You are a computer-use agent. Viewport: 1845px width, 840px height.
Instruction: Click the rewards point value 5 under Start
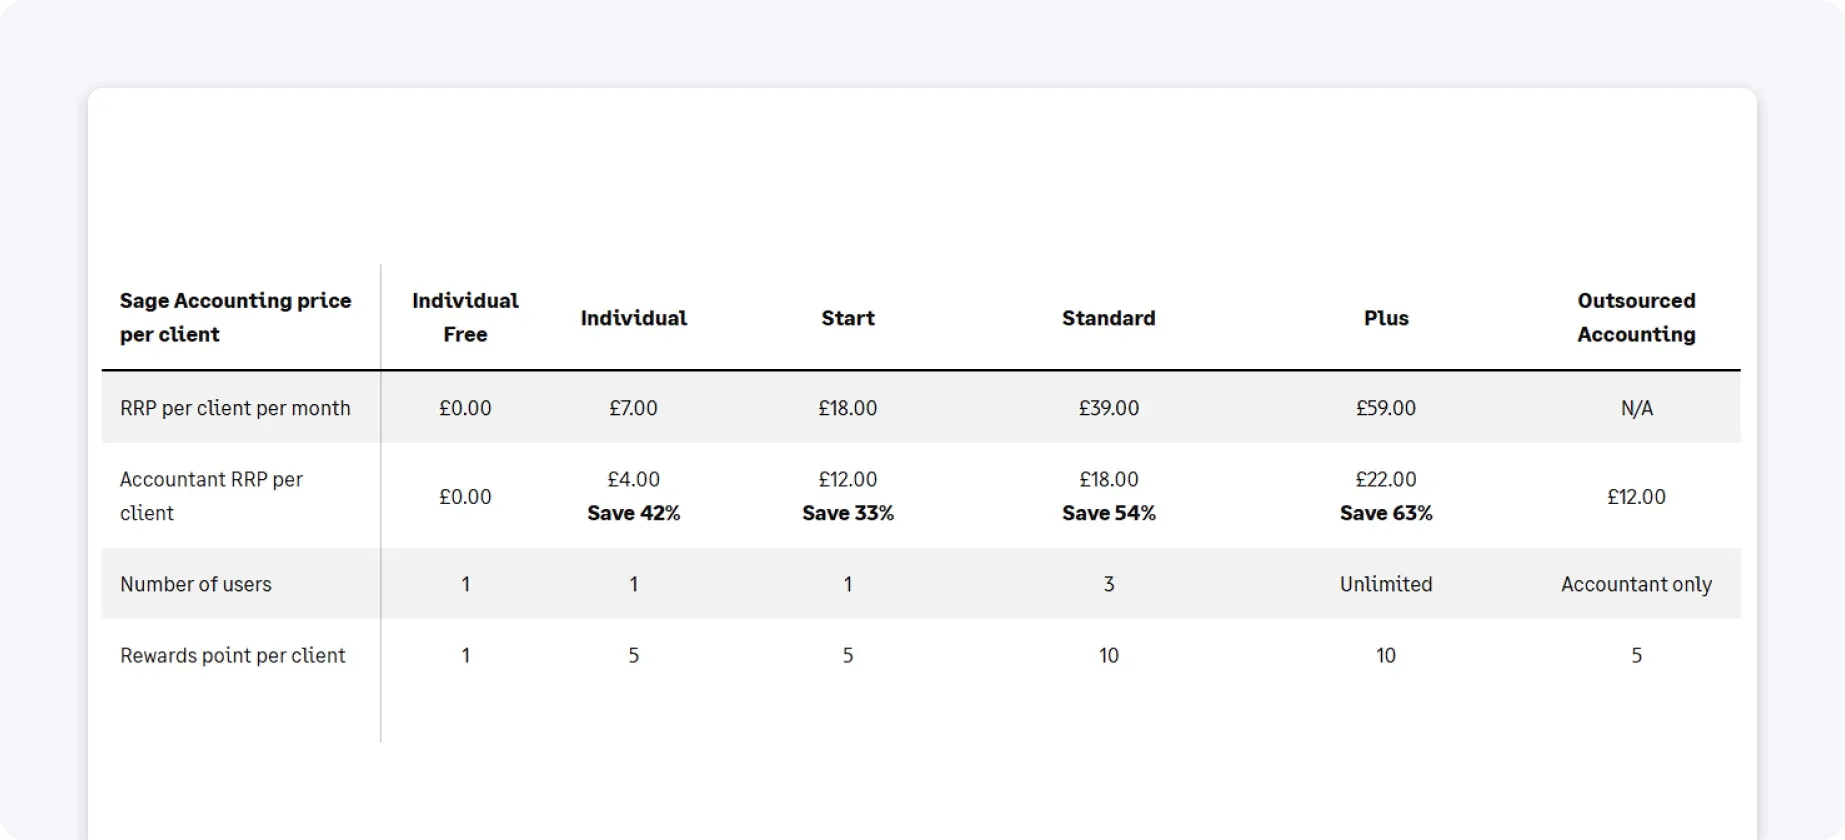(x=848, y=655)
